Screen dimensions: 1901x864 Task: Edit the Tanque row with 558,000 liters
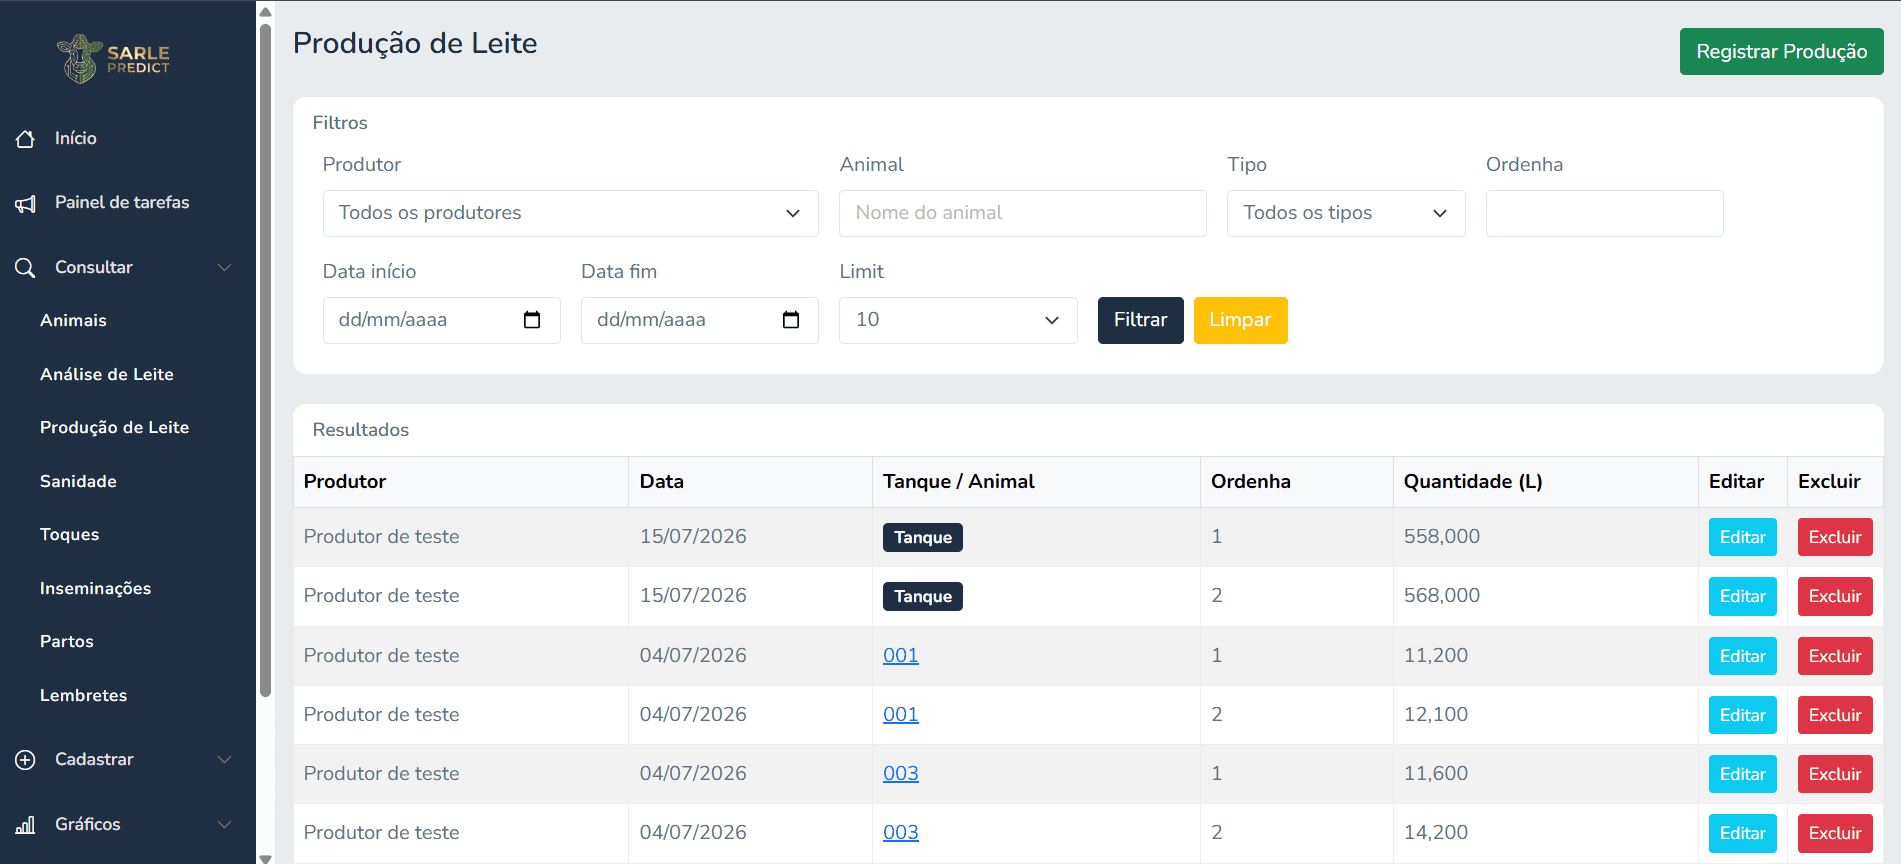click(x=1742, y=537)
